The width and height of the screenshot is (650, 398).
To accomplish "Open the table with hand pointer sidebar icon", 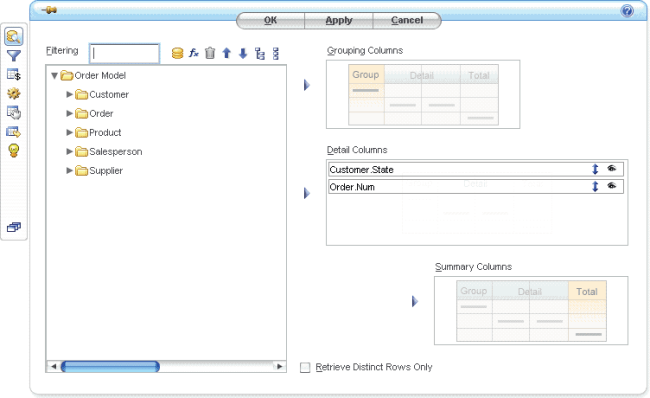I will click(14, 113).
